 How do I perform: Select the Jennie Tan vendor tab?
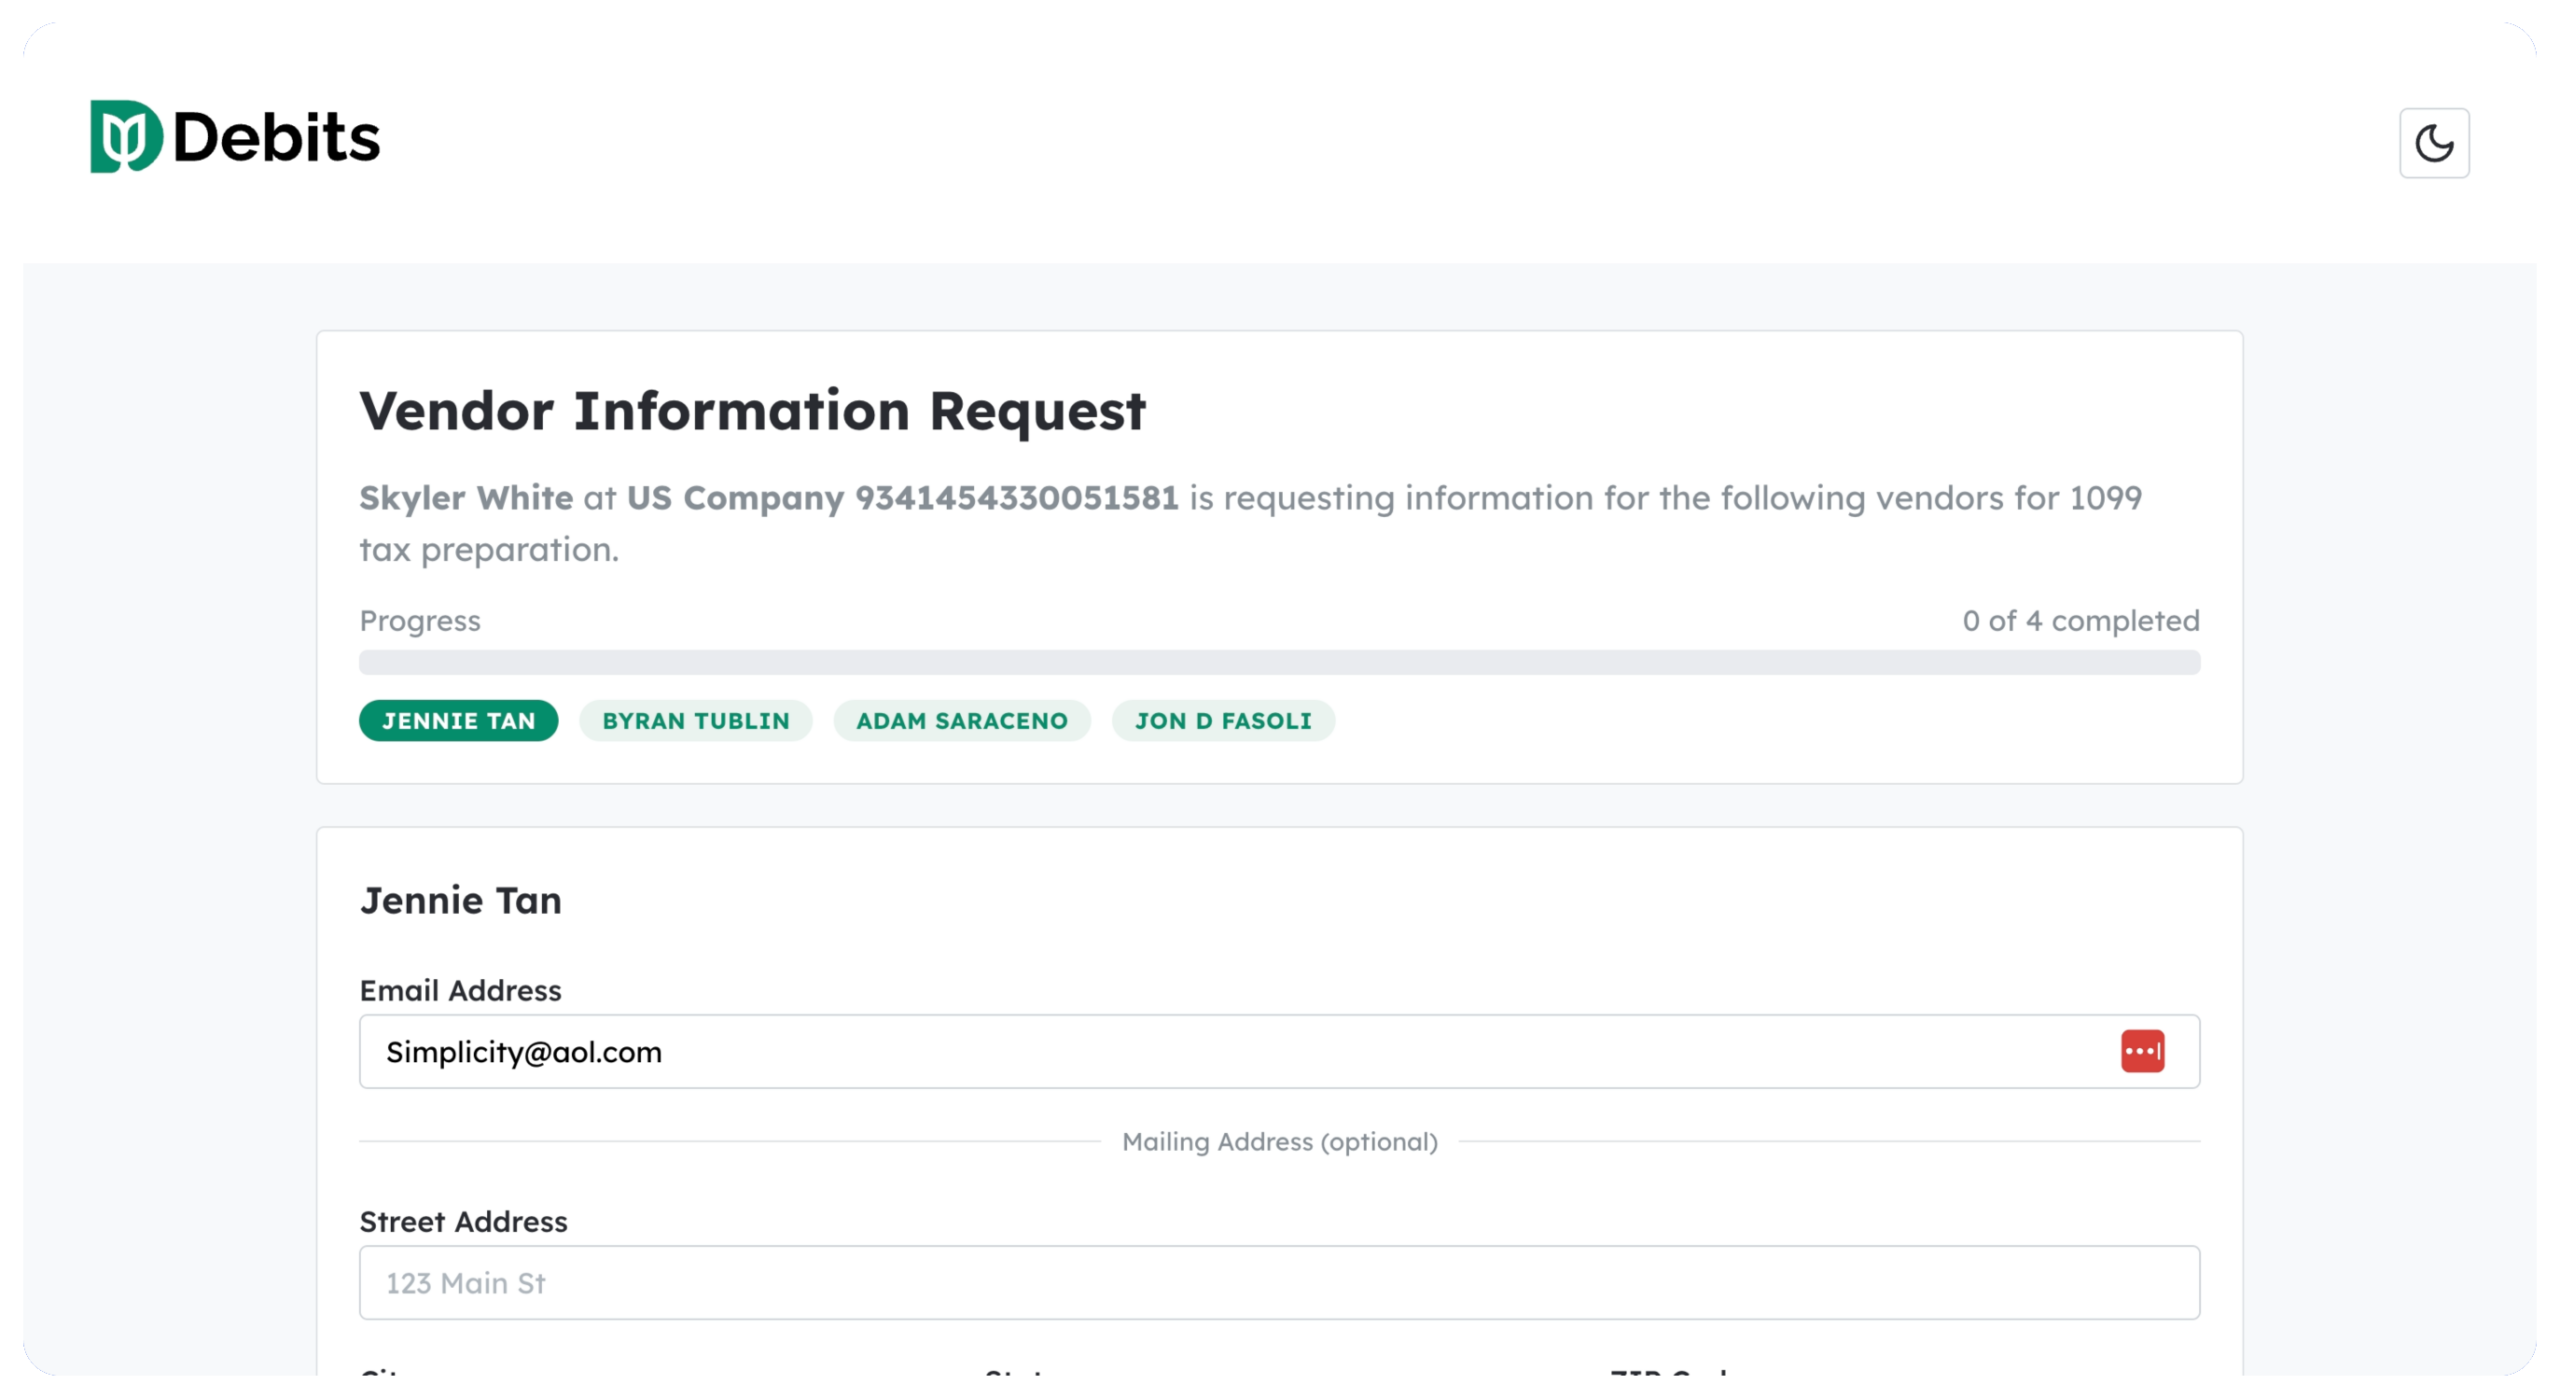coord(458,721)
